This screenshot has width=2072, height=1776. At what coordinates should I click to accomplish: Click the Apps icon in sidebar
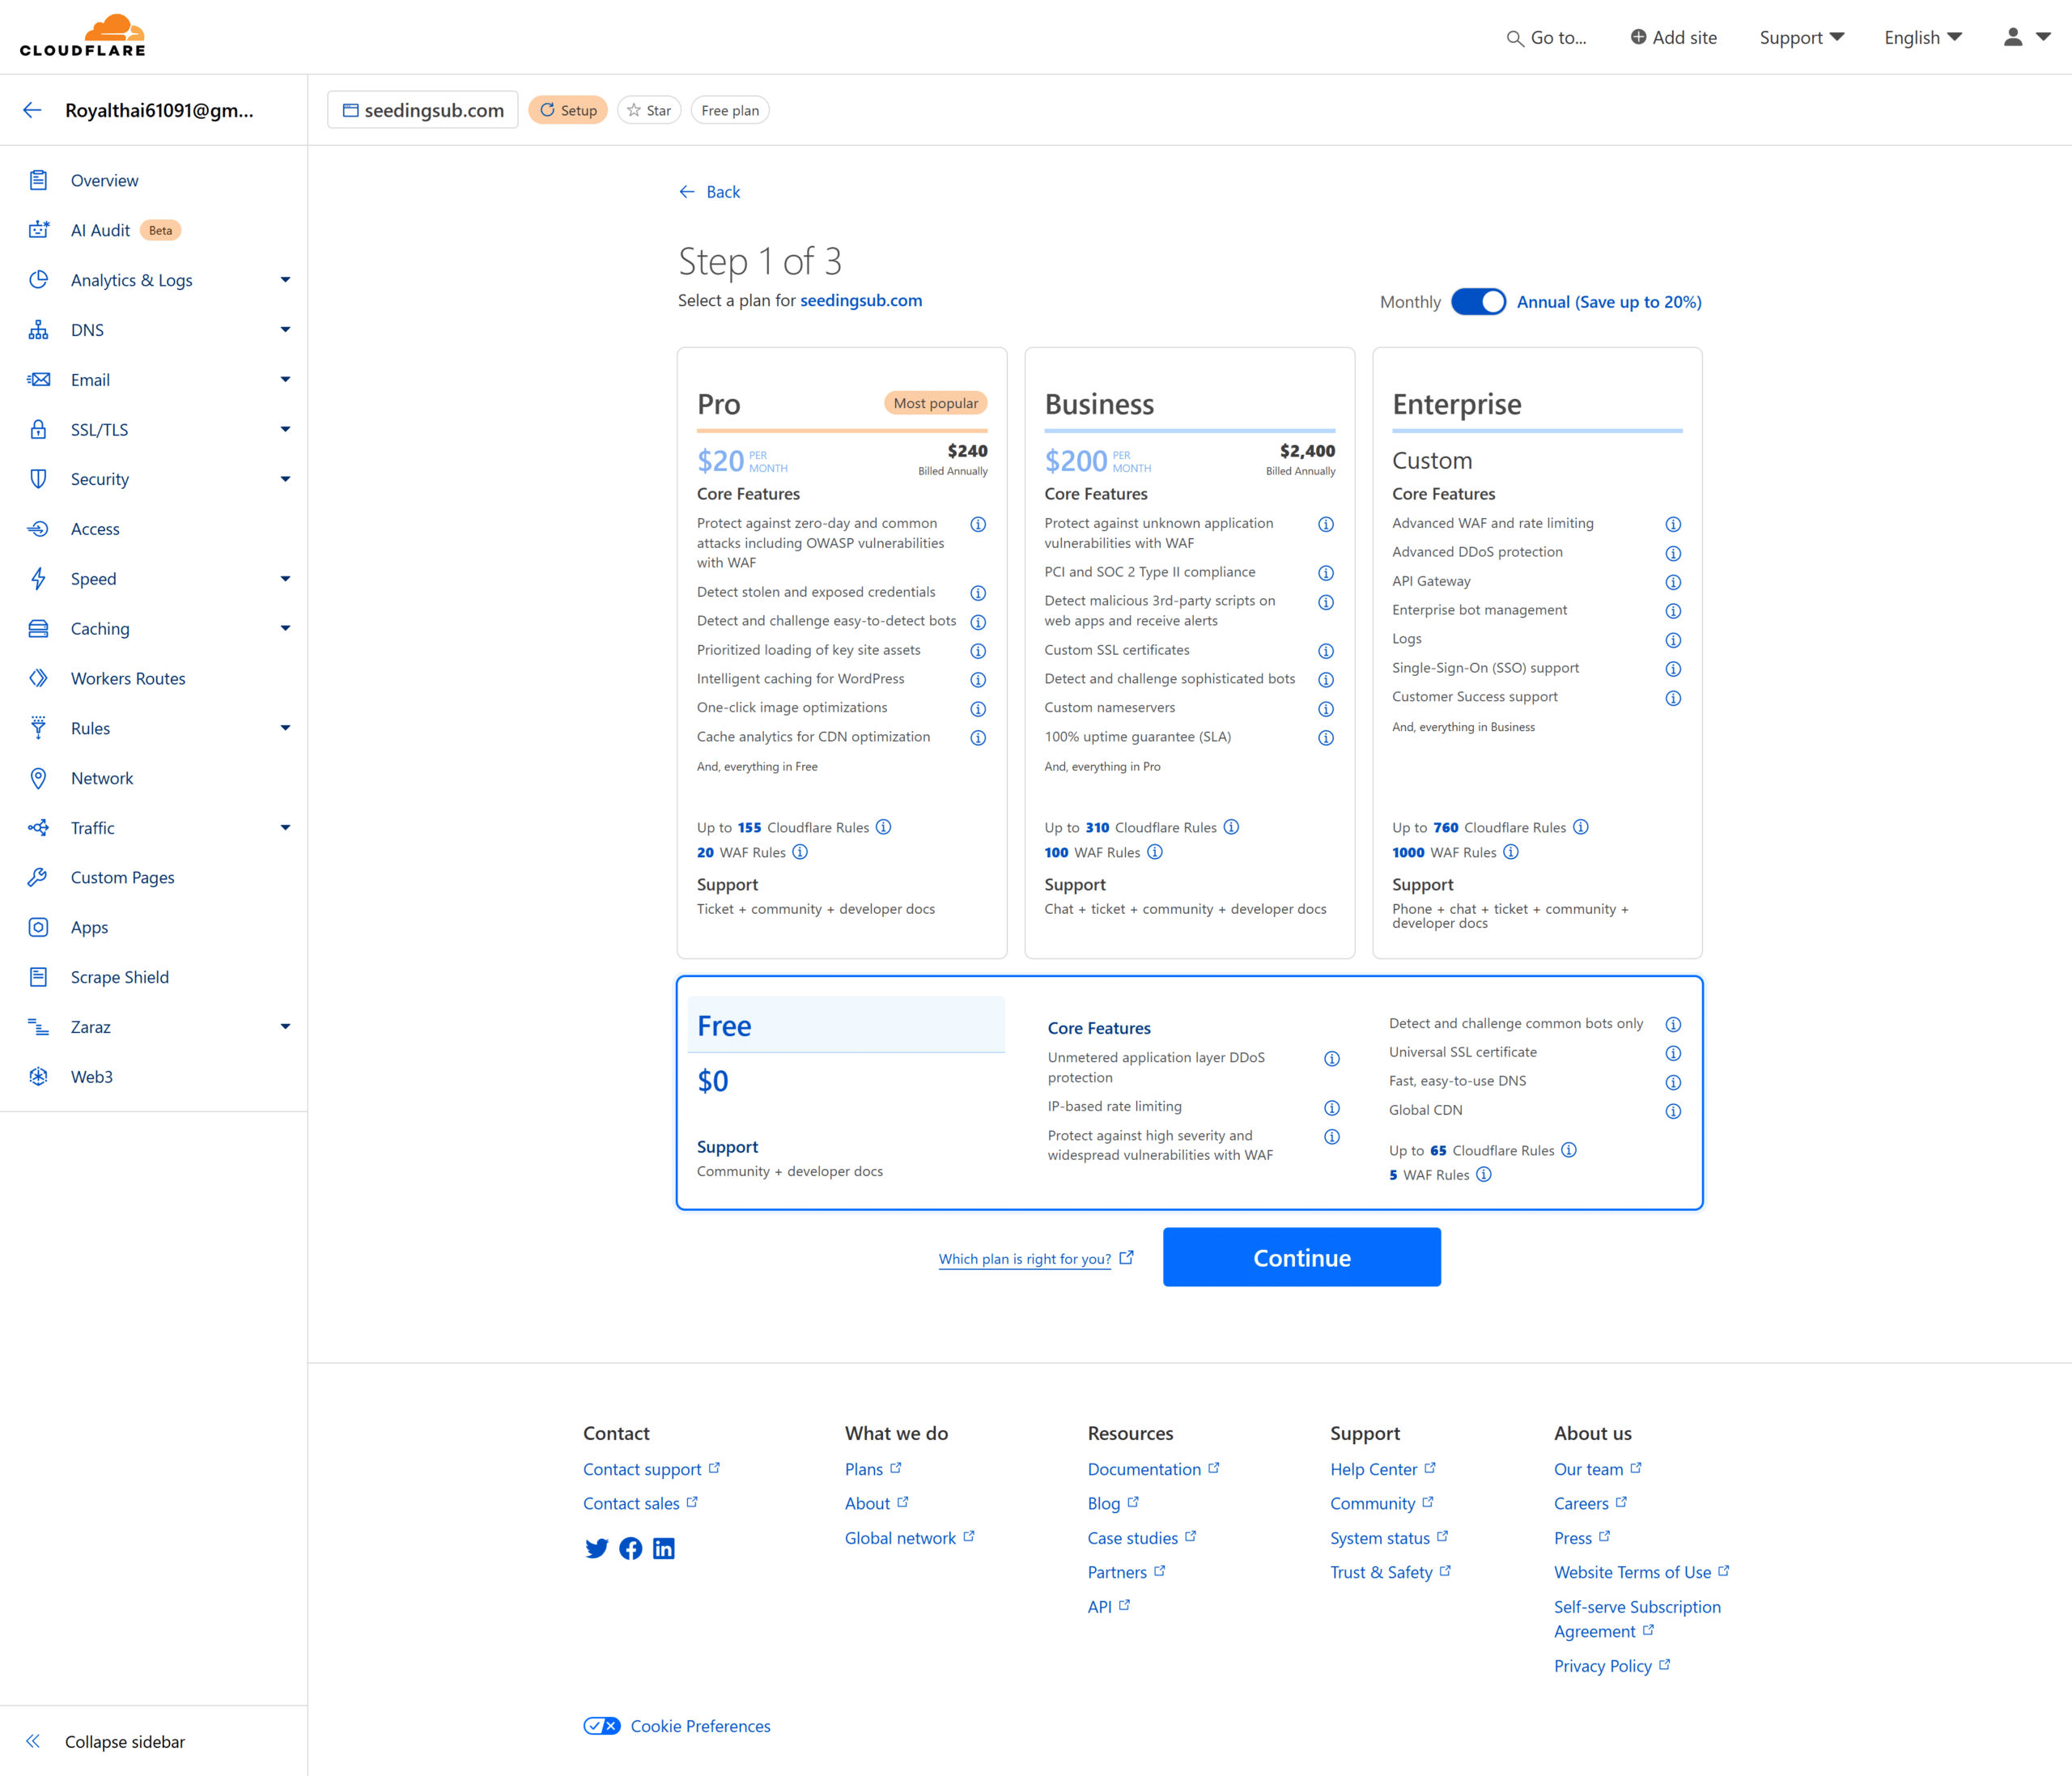click(38, 927)
